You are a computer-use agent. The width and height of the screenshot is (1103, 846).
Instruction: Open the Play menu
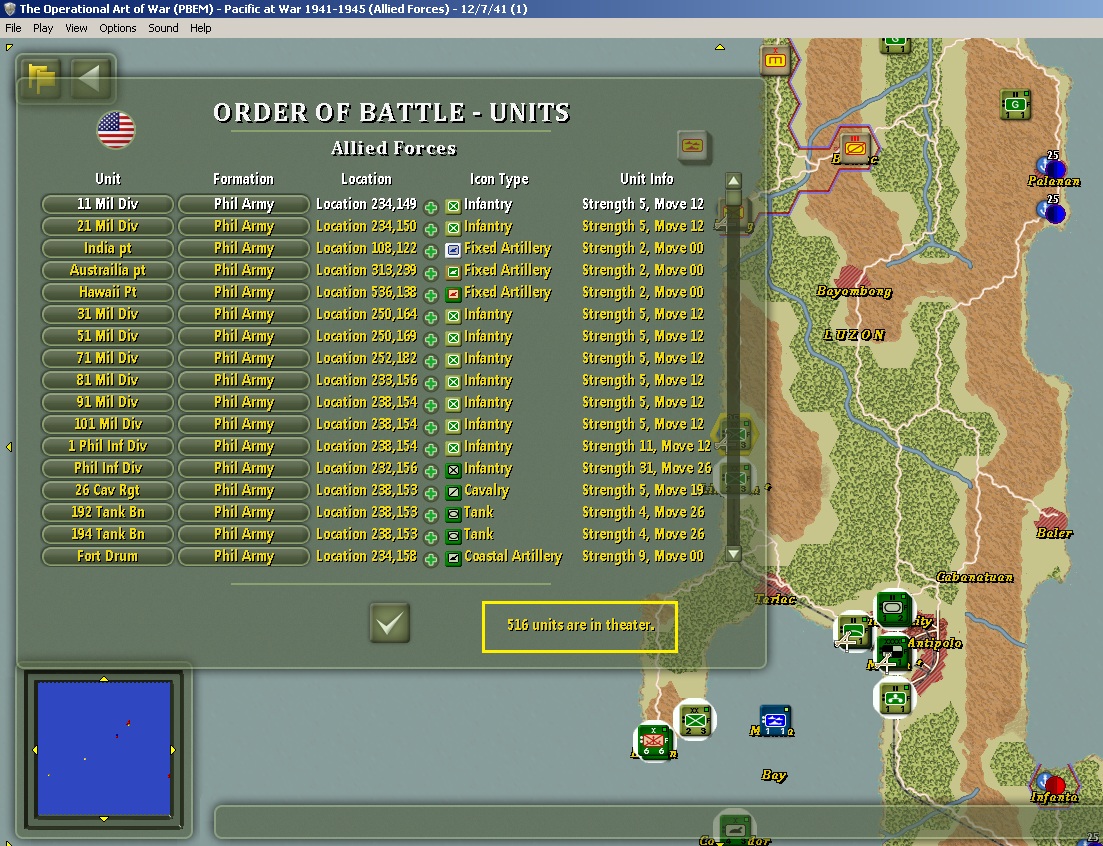click(x=42, y=28)
